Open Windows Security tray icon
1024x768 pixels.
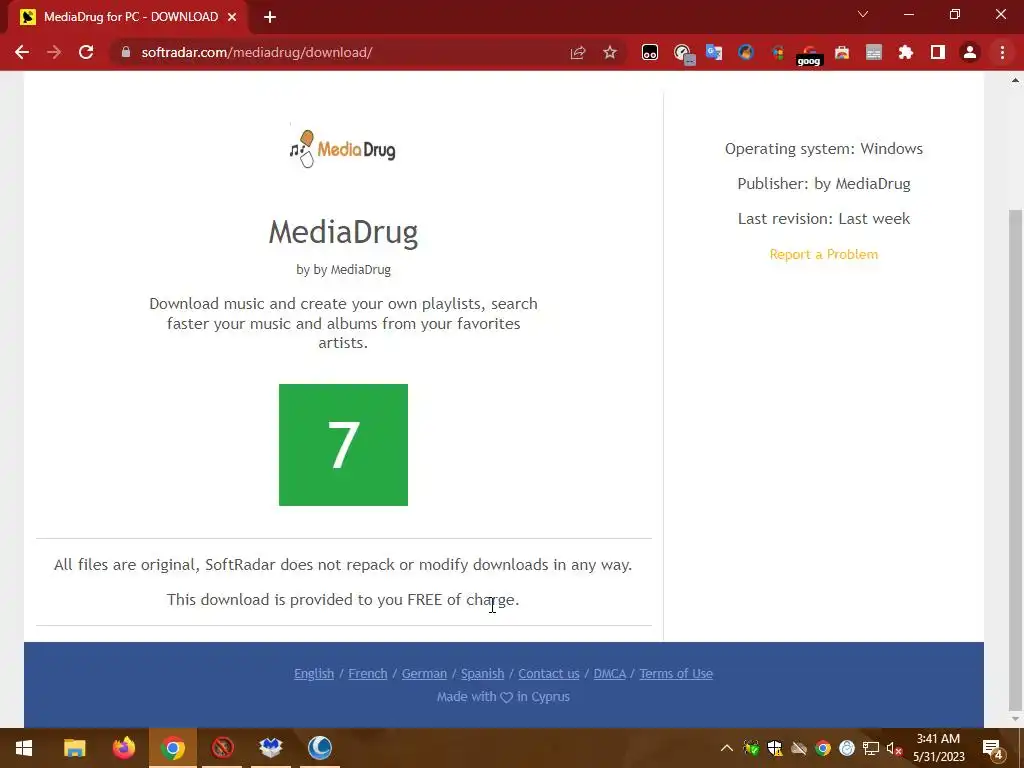pos(775,748)
